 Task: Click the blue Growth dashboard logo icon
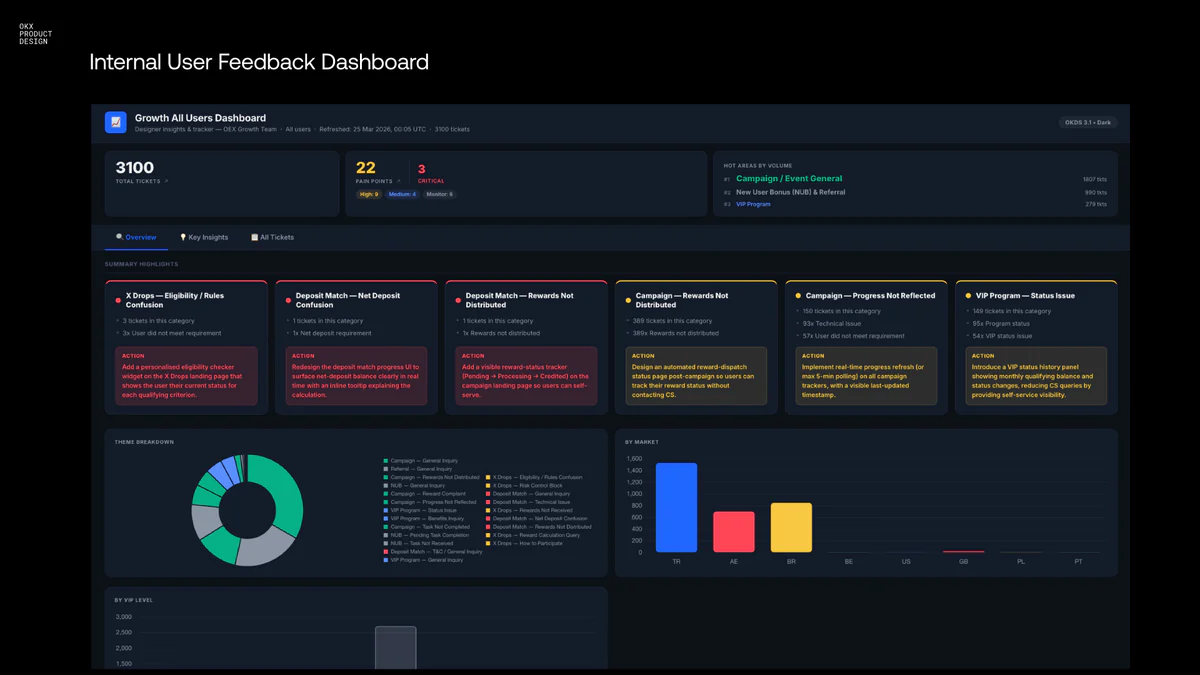[116, 122]
